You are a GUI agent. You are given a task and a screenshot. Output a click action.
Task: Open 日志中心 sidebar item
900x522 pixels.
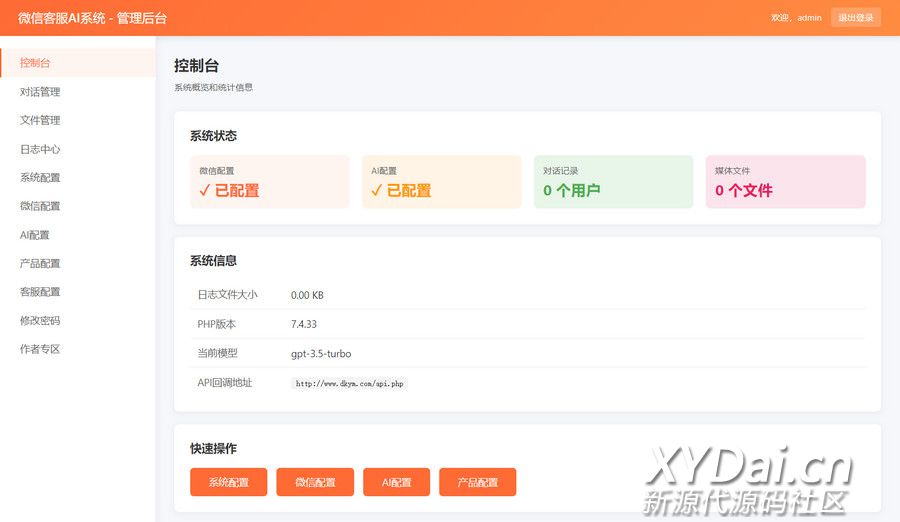pyautogui.click(x=40, y=149)
